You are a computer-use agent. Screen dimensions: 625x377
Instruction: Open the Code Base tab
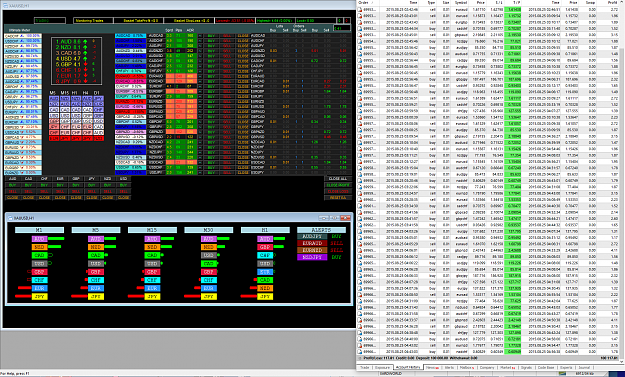pos(546,367)
